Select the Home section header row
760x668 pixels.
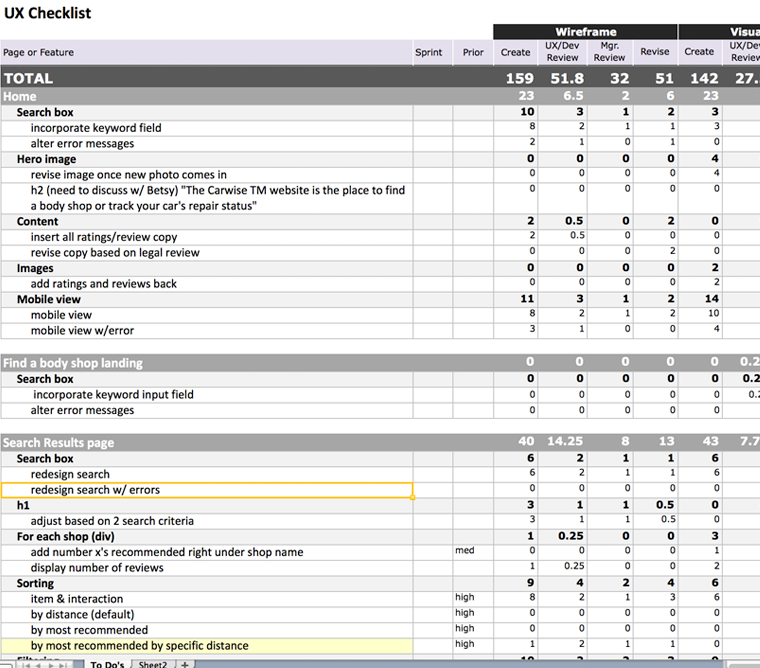pyautogui.click(x=380, y=96)
